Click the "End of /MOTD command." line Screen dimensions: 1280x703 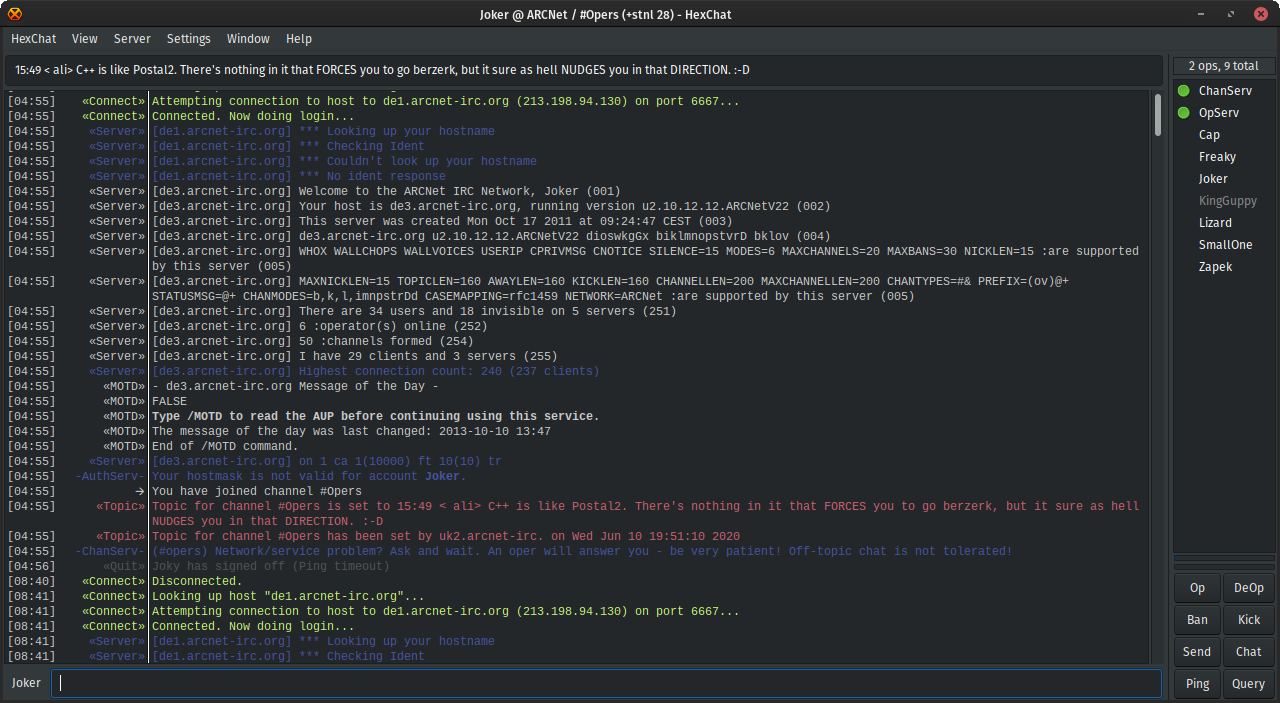(225, 446)
